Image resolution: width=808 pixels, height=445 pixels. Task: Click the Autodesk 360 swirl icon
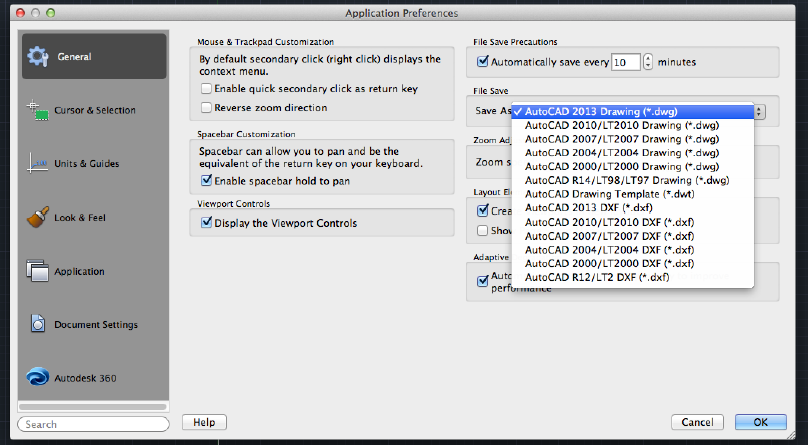pyautogui.click(x=38, y=378)
